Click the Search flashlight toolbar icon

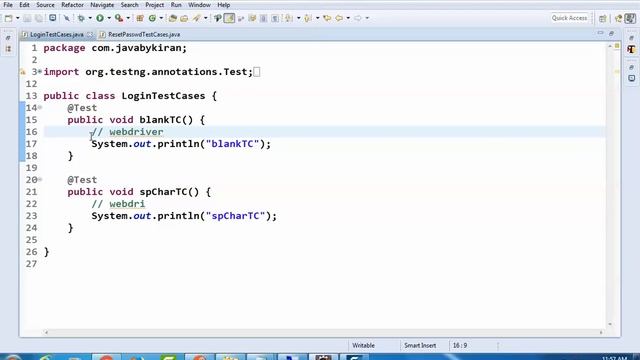tap(197, 18)
